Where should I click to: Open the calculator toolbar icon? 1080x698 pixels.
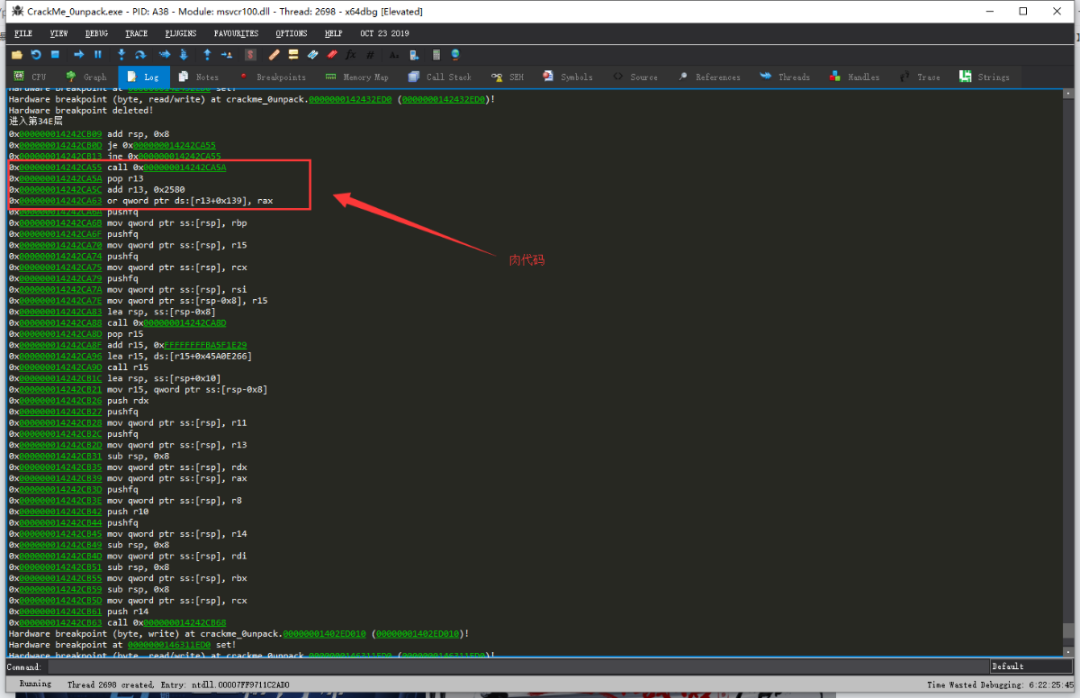click(436, 54)
